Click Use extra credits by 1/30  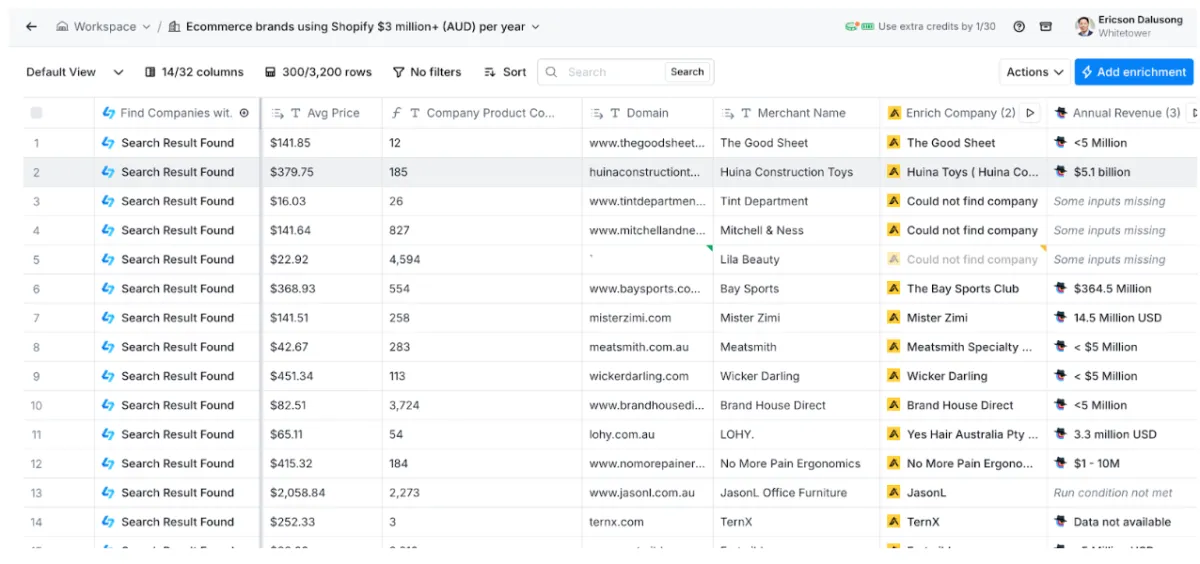coord(937,27)
